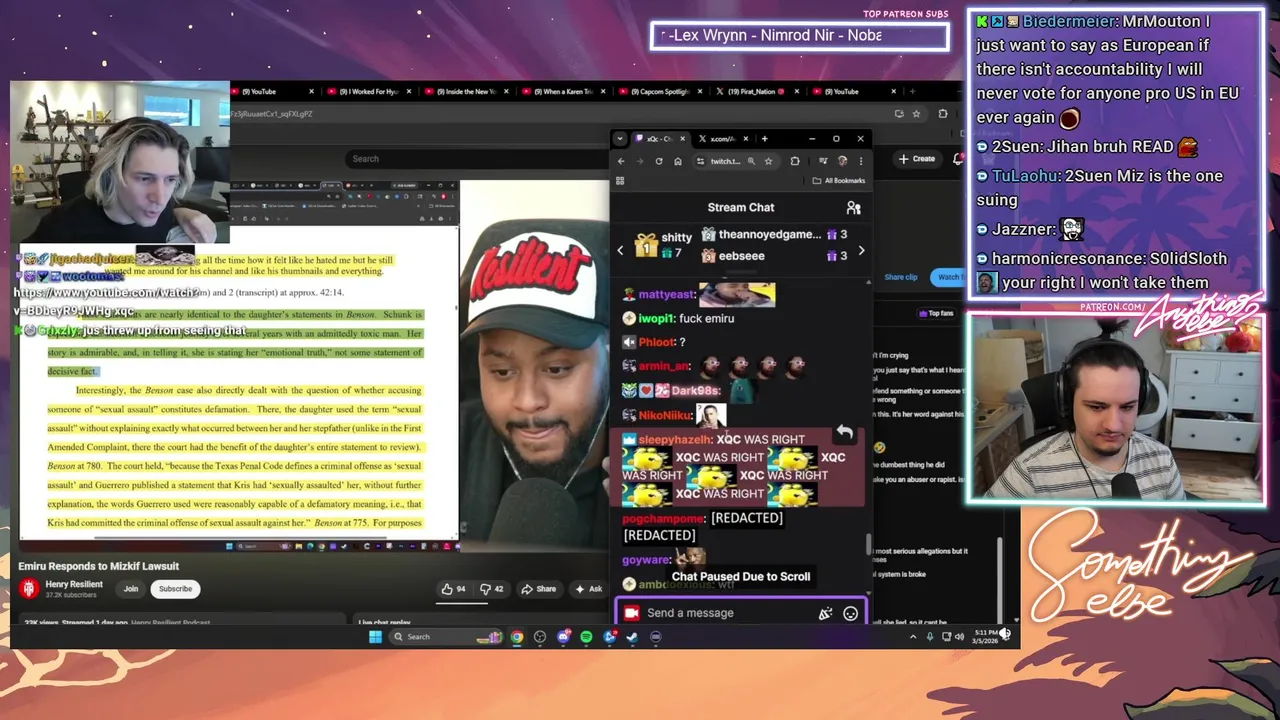
Task: Open Henry Resilient channel avatar
Action: coord(29,589)
